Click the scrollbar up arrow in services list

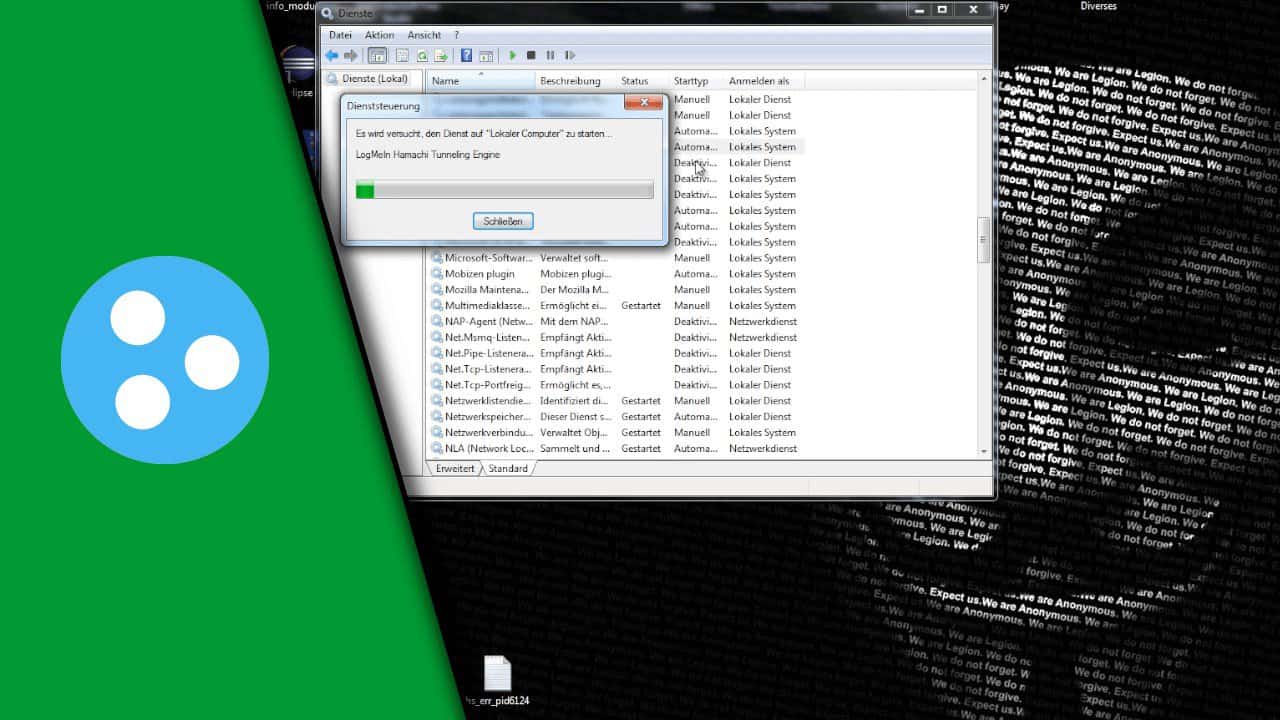(x=983, y=79)
